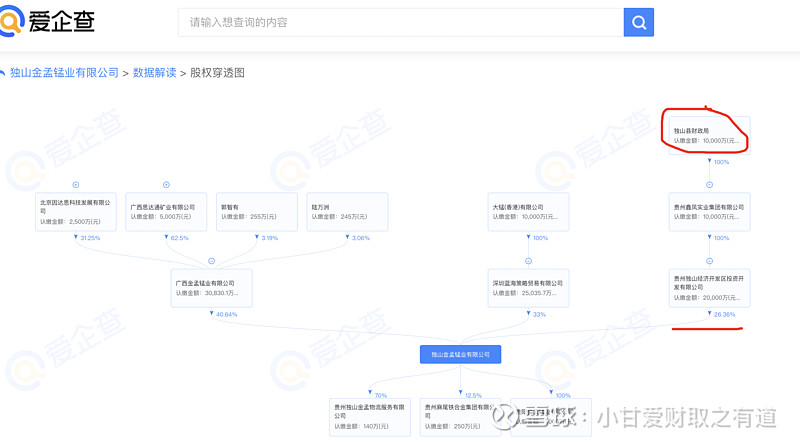The image size is (800, 442).
Task: Expand shareholders above 北京因达思科技发展有限公司
Action: pos(76,185)
